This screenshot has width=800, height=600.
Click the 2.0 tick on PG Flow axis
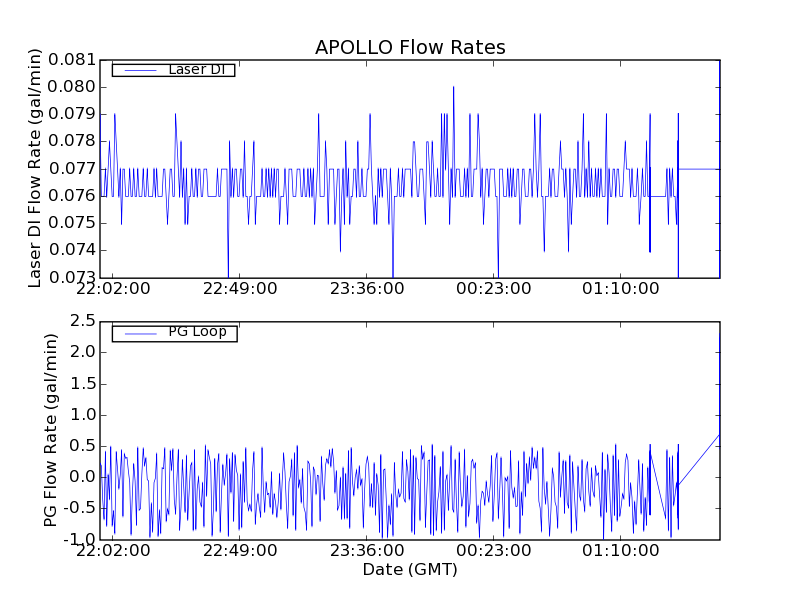83,352
